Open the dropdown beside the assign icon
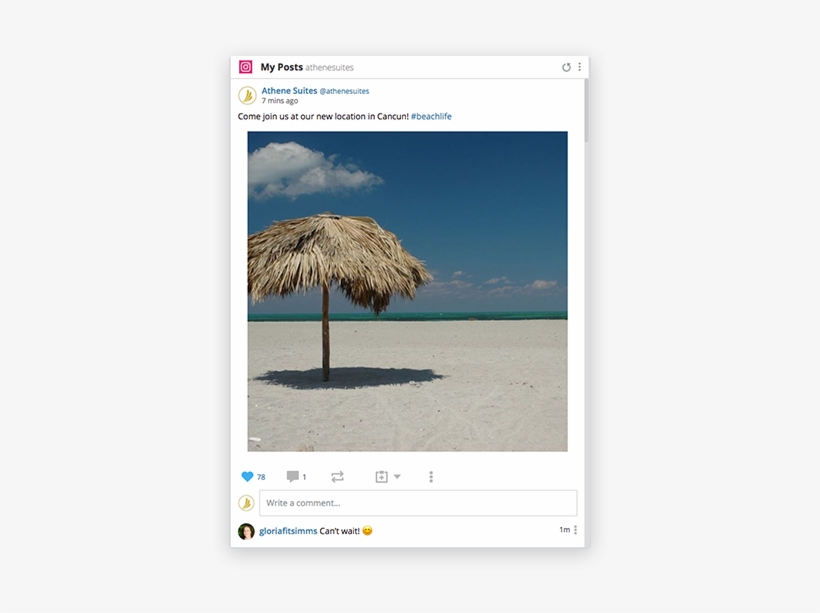 (398, 478)
